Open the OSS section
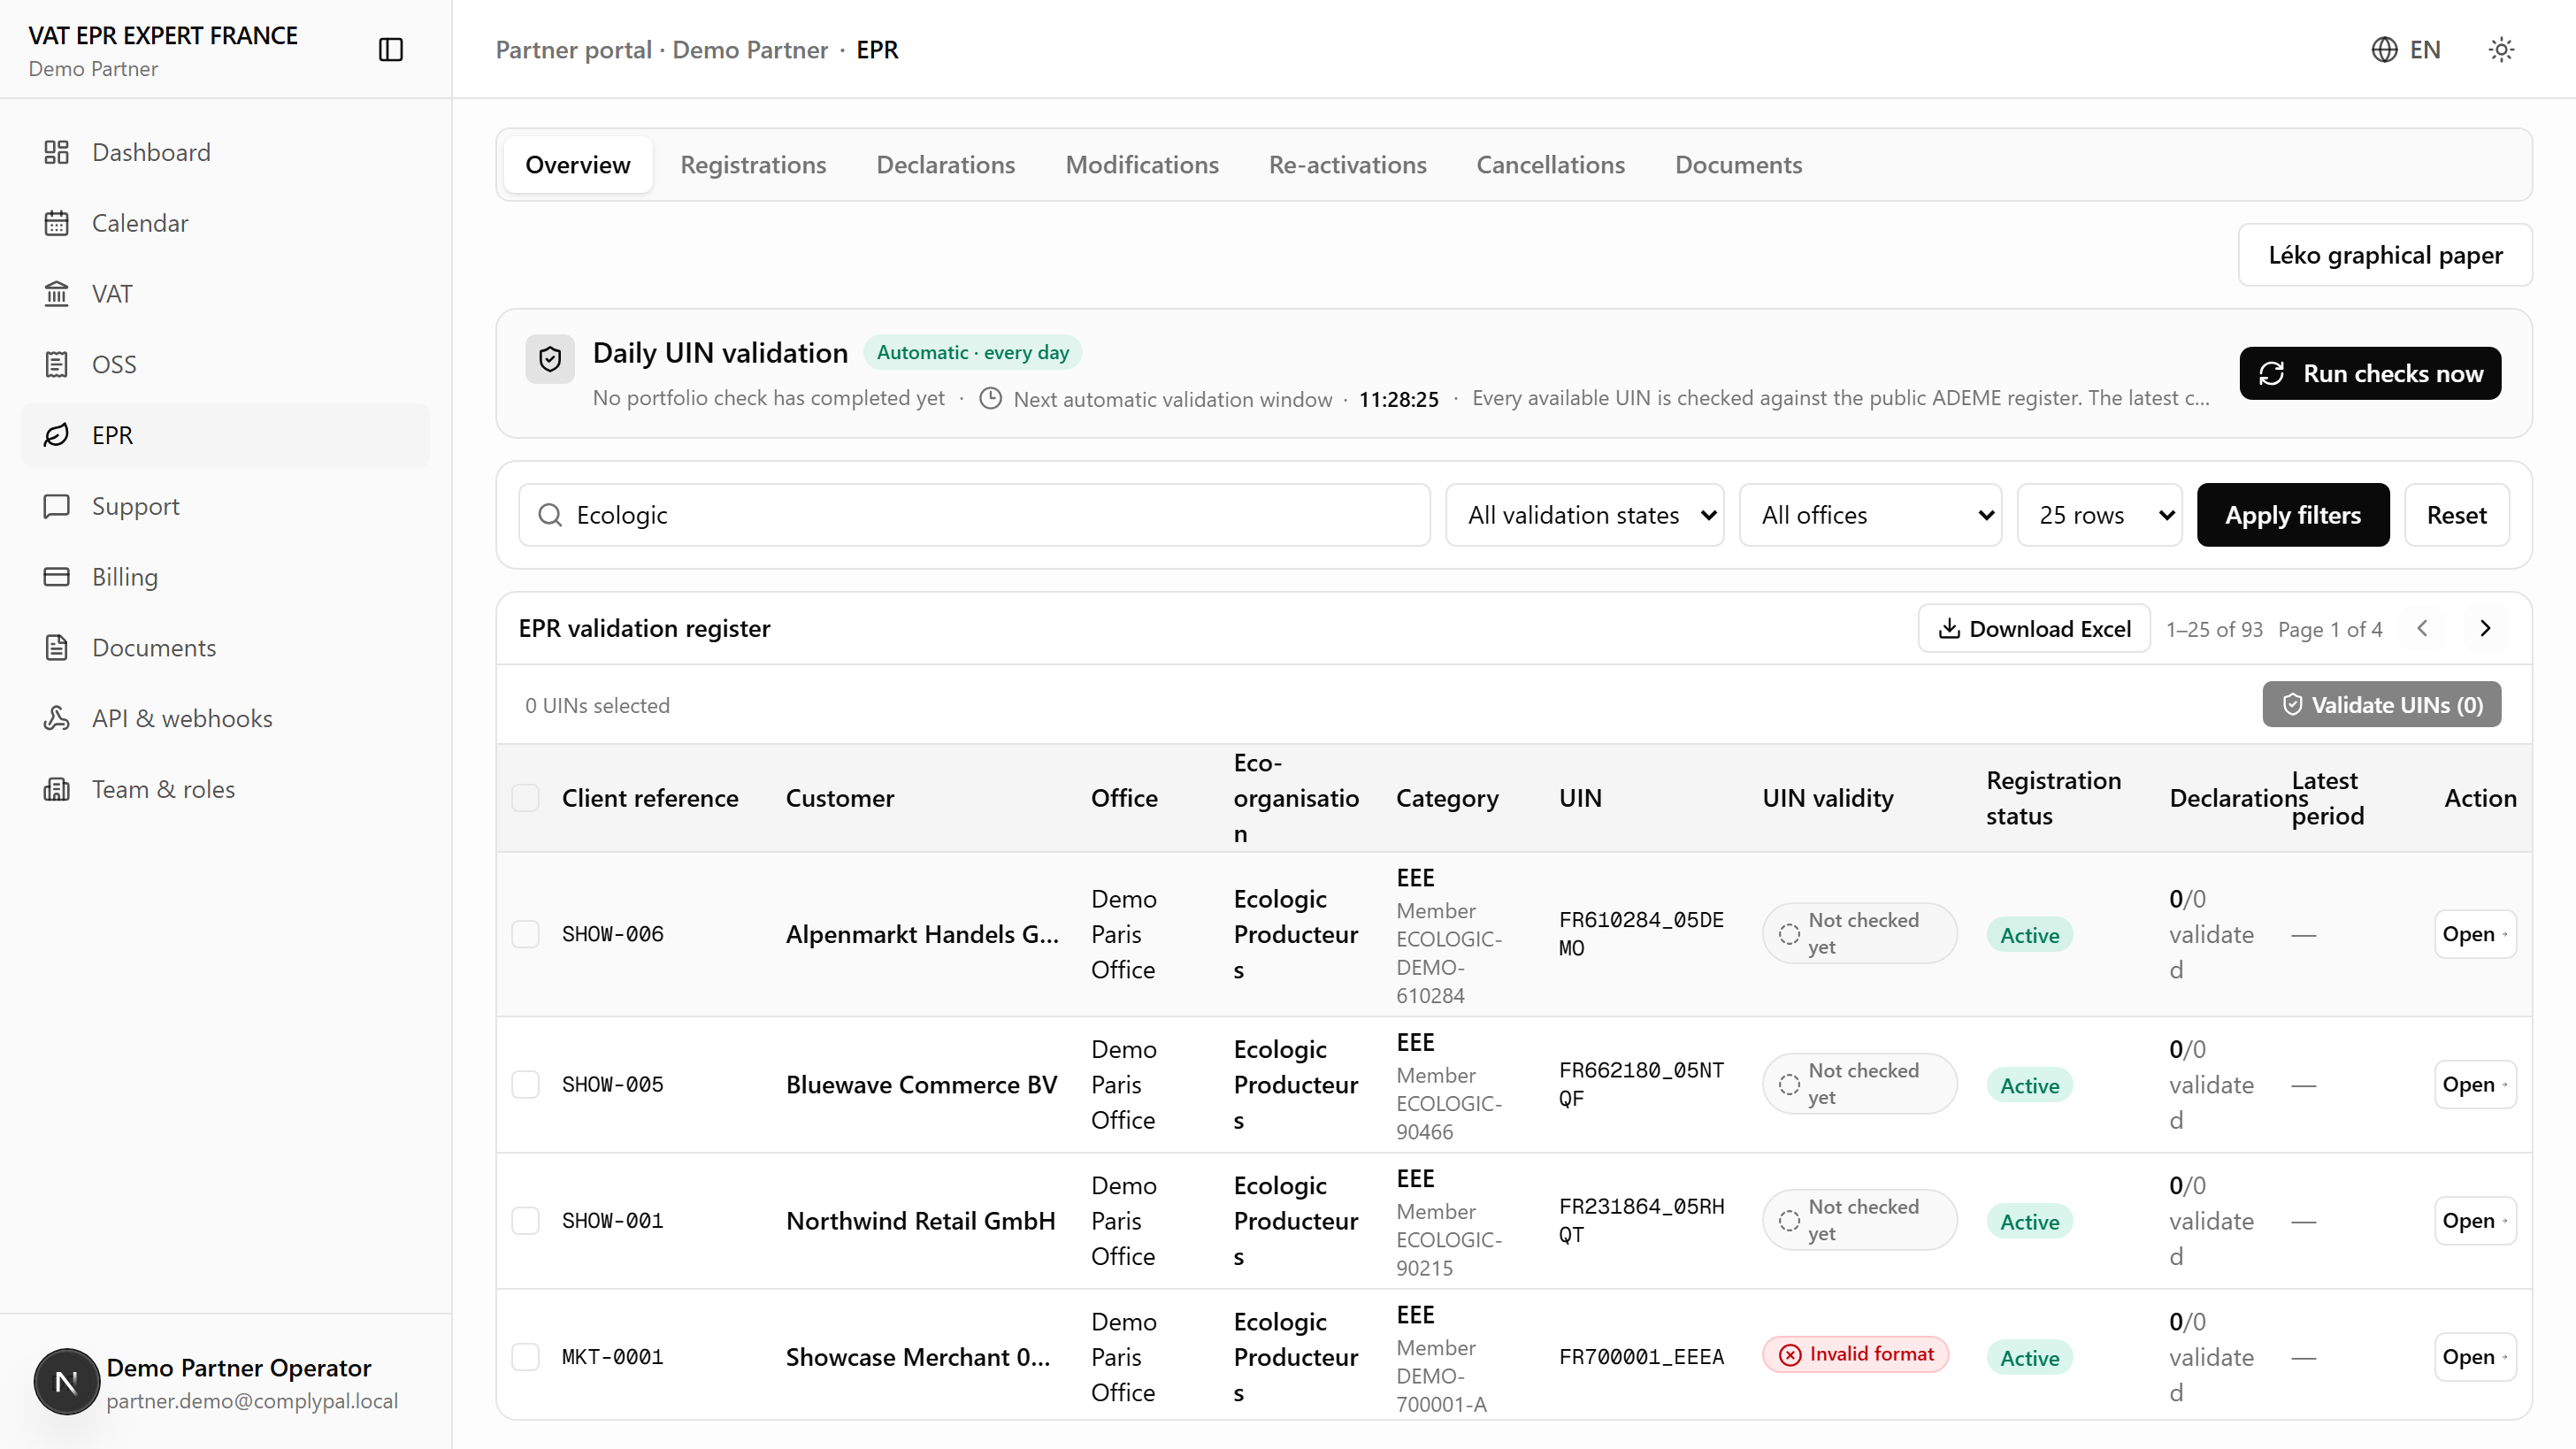The image size is (2576, 1449). click(x=226, y=364)
